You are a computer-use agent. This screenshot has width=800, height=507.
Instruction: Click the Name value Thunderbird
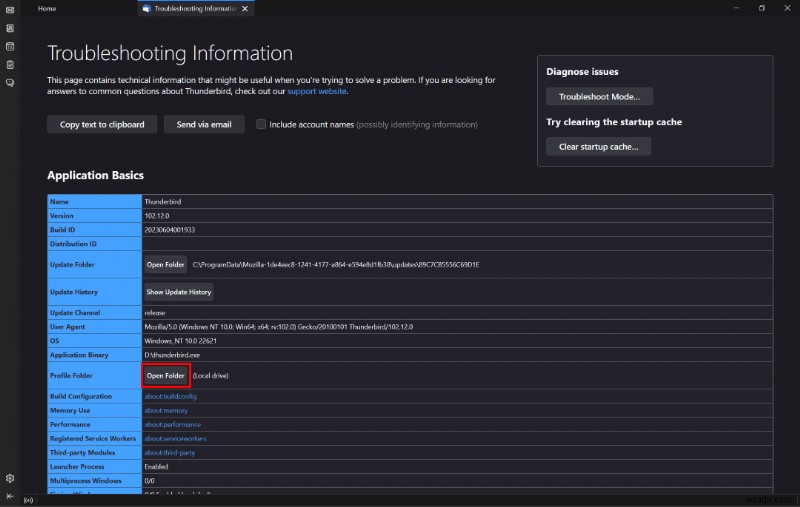[x=163, y=202]
